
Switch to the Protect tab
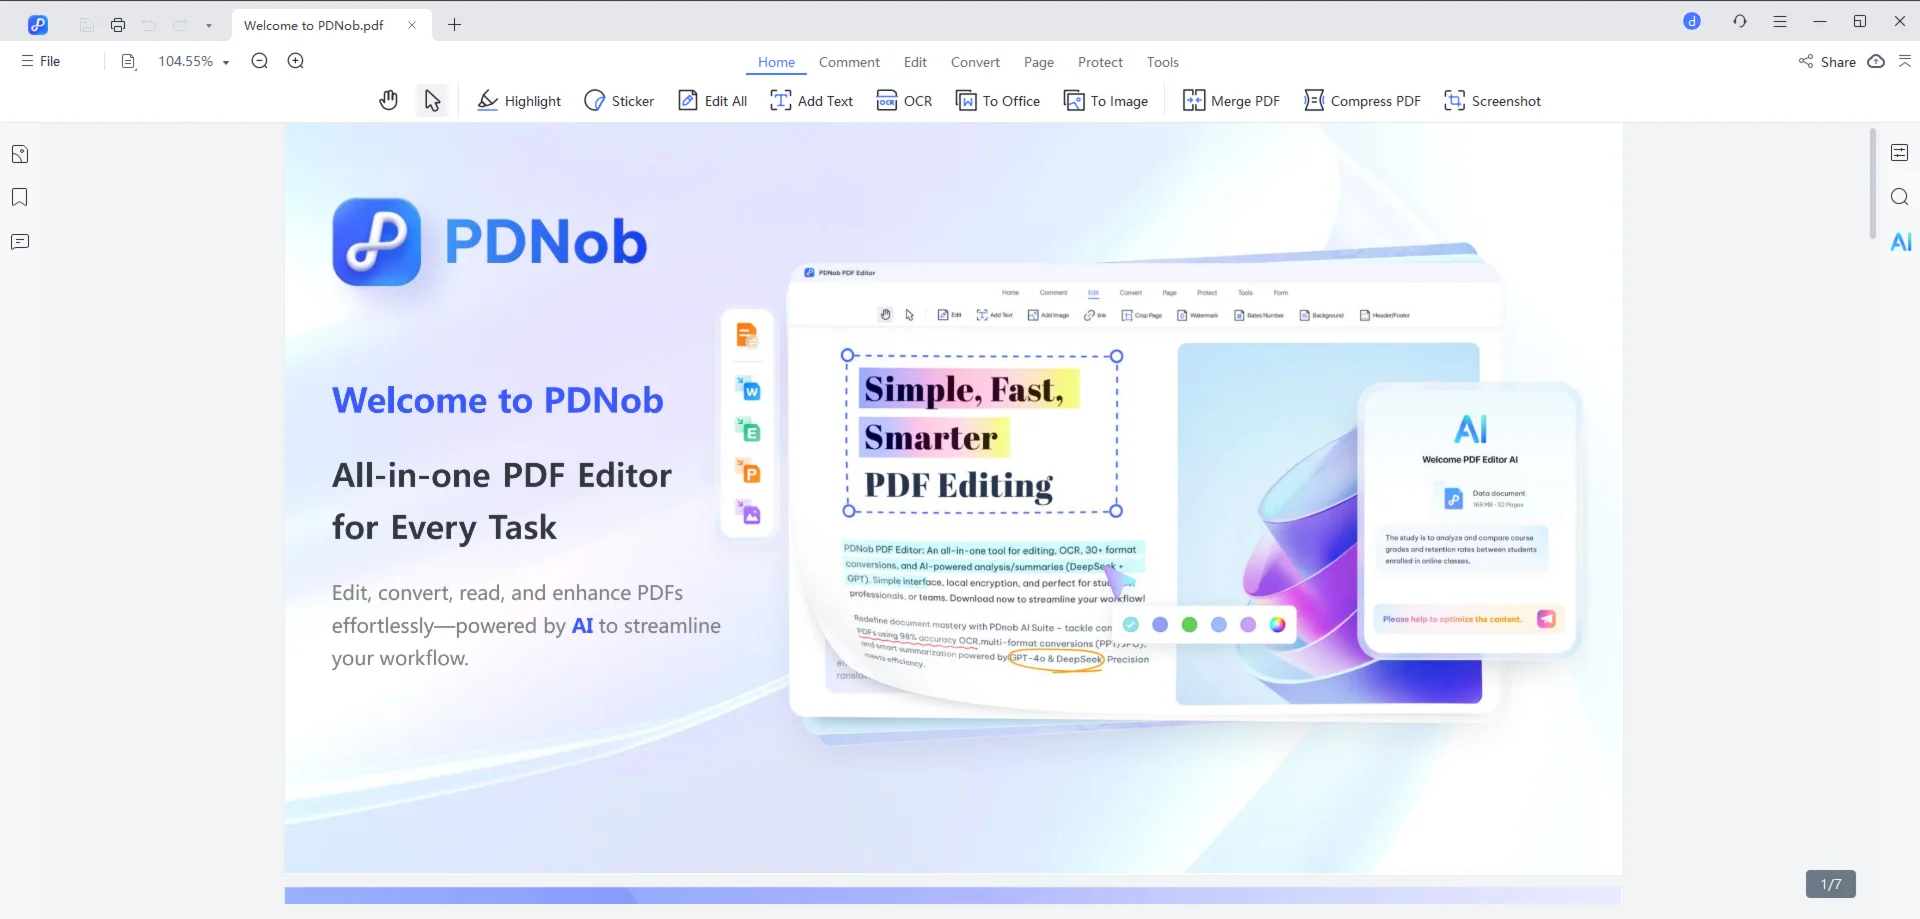[x=1100, y=62]
